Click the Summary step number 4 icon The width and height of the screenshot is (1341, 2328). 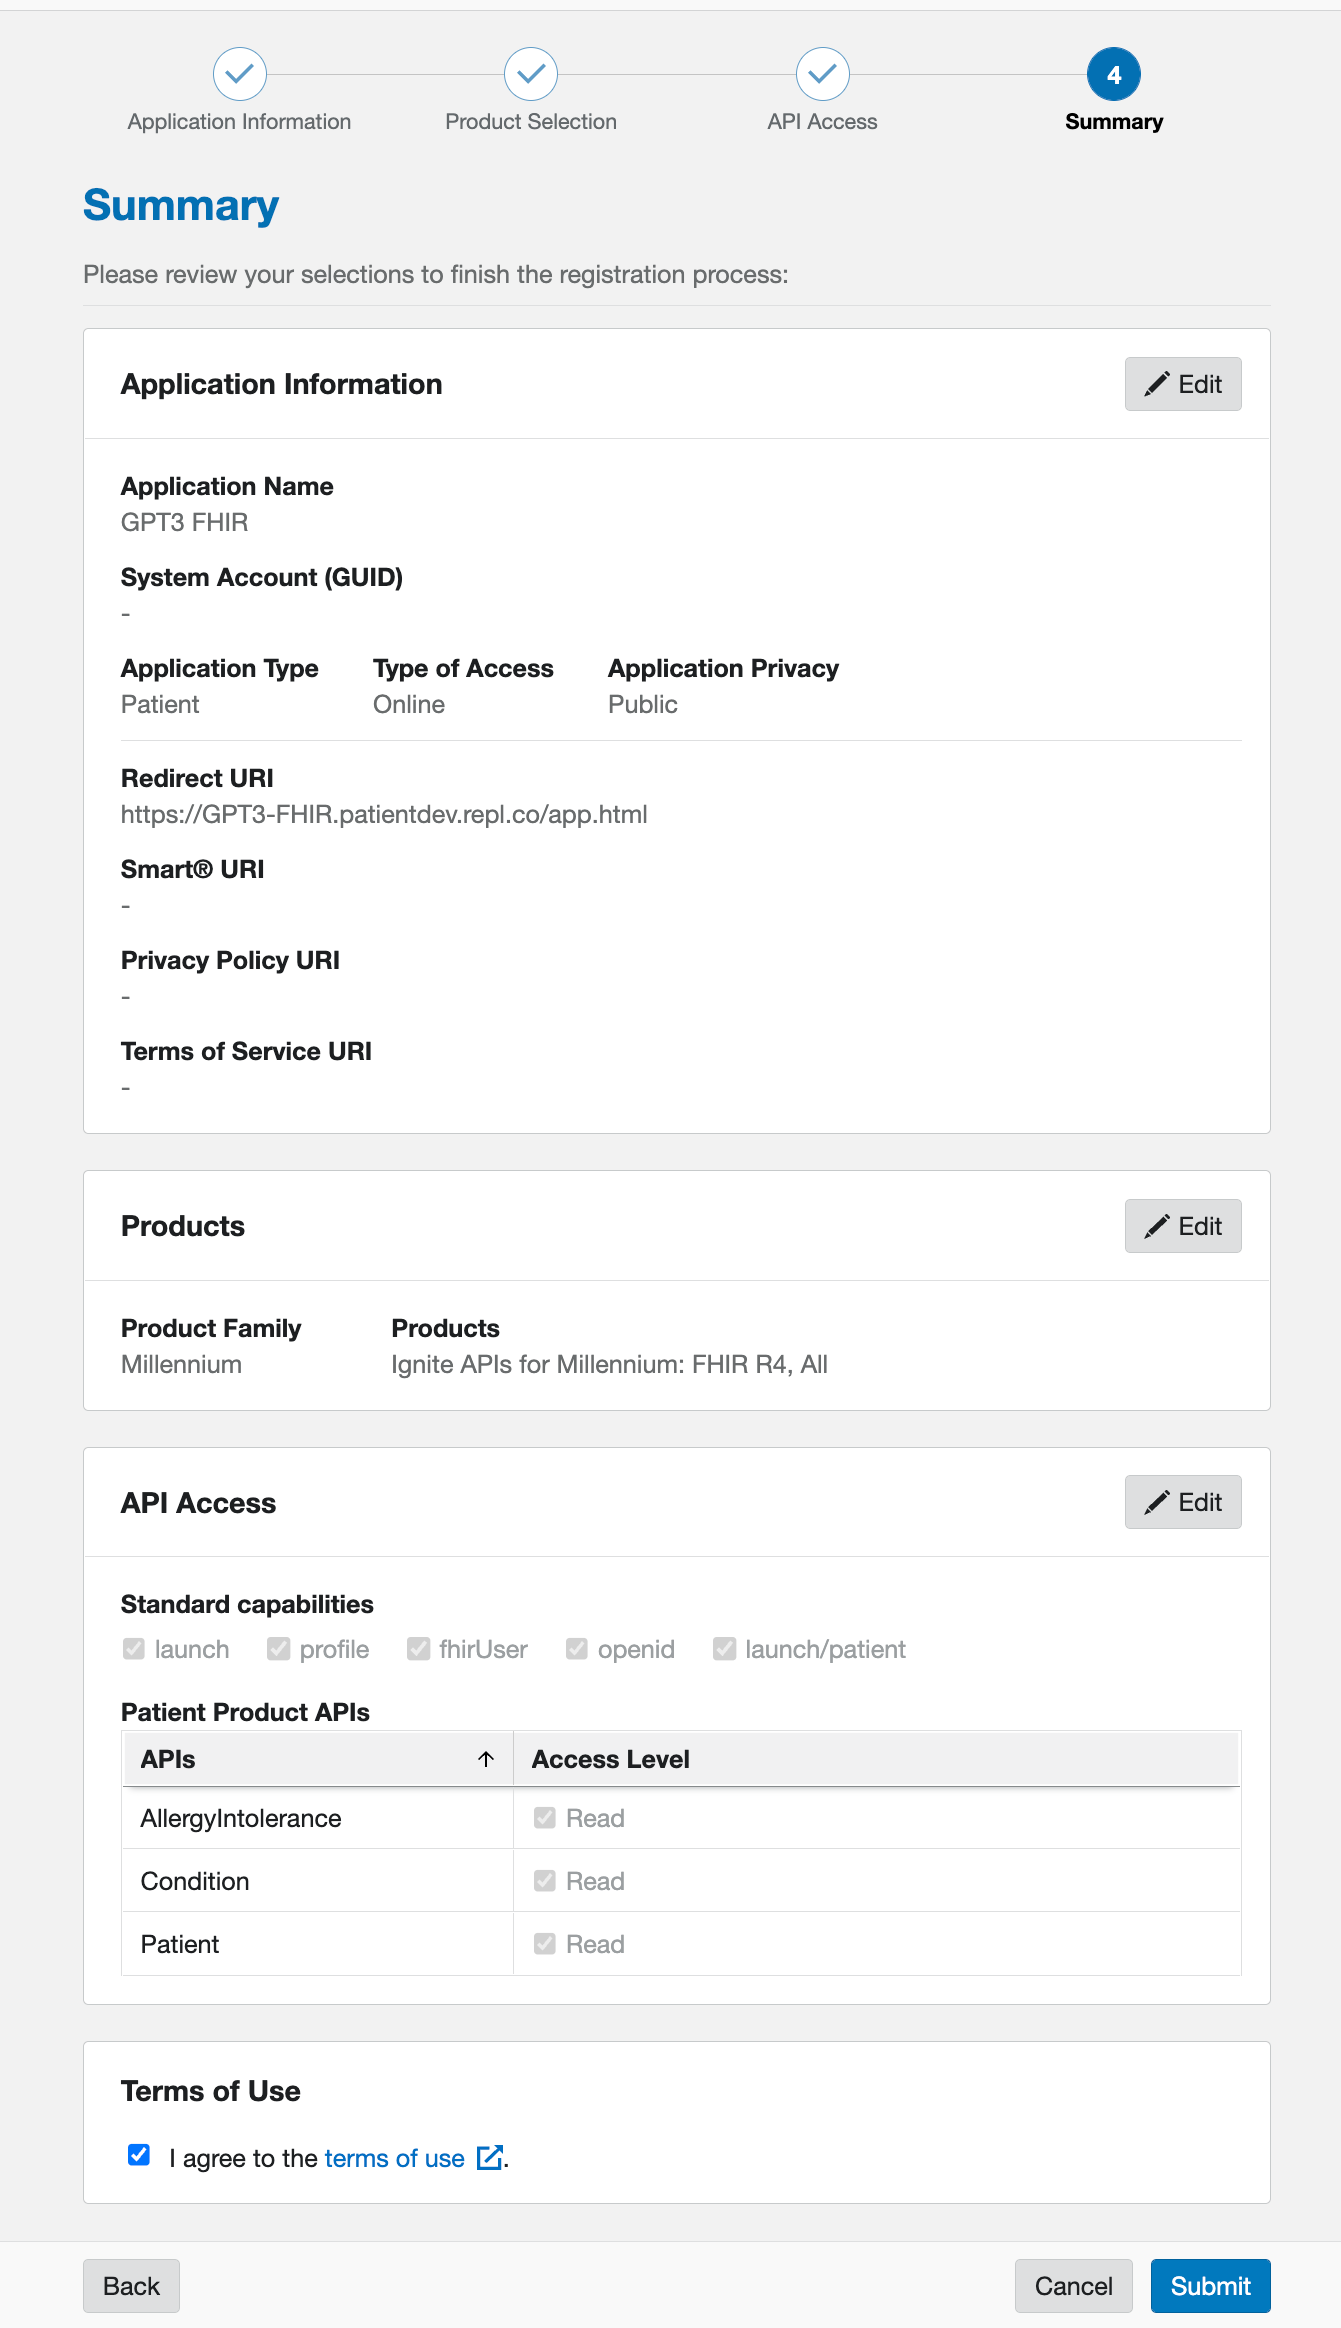(1114, 74)
